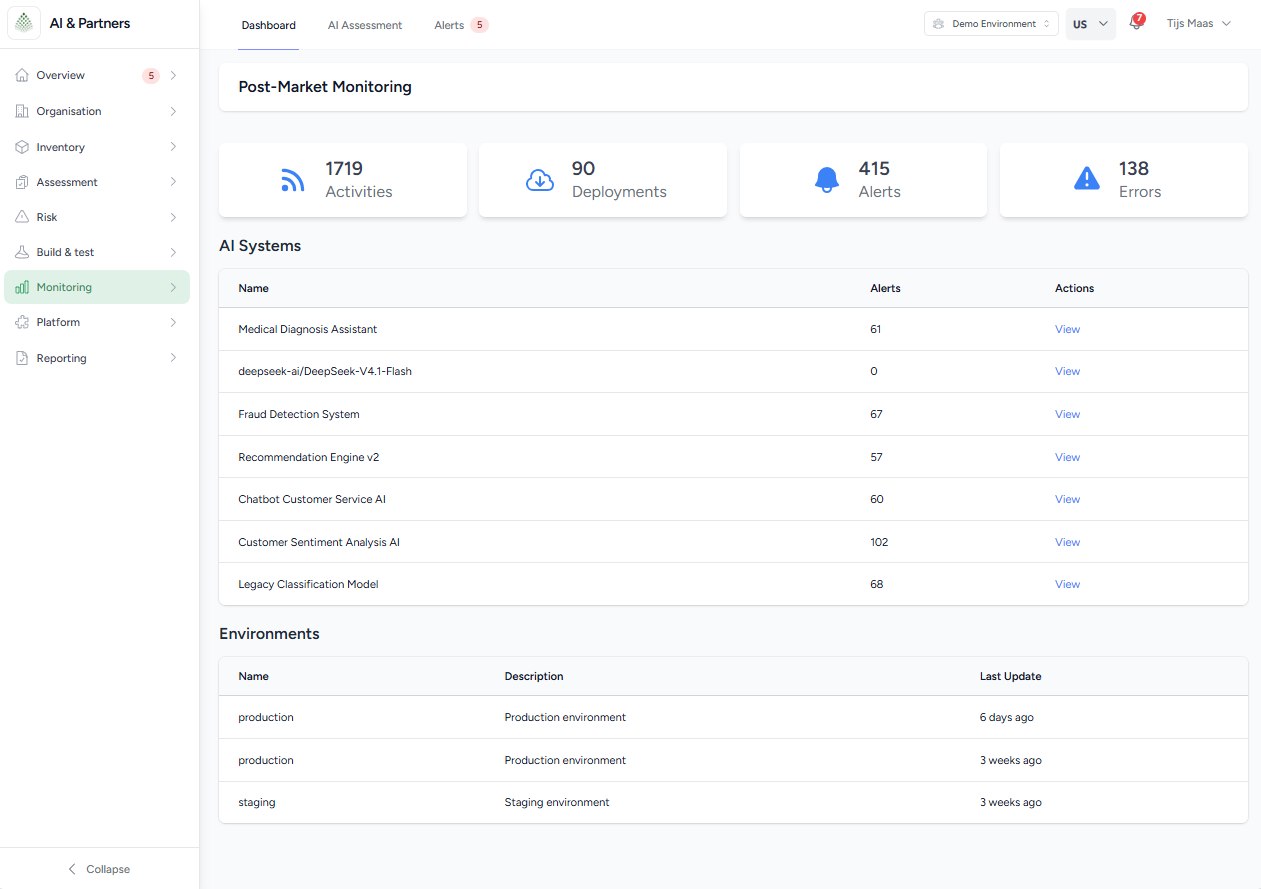Select Inventory in the sidebar

tap(97, 147)
